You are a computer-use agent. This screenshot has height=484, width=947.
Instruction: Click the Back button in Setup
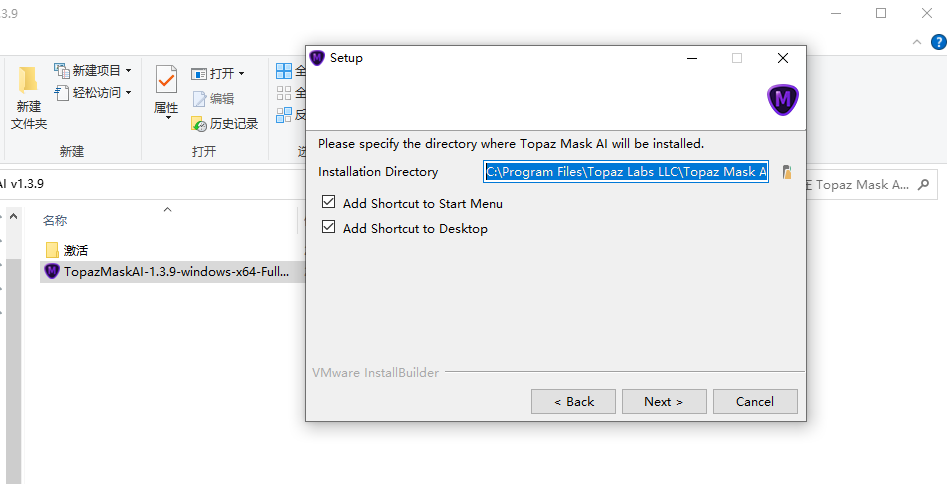pos(573,402)
